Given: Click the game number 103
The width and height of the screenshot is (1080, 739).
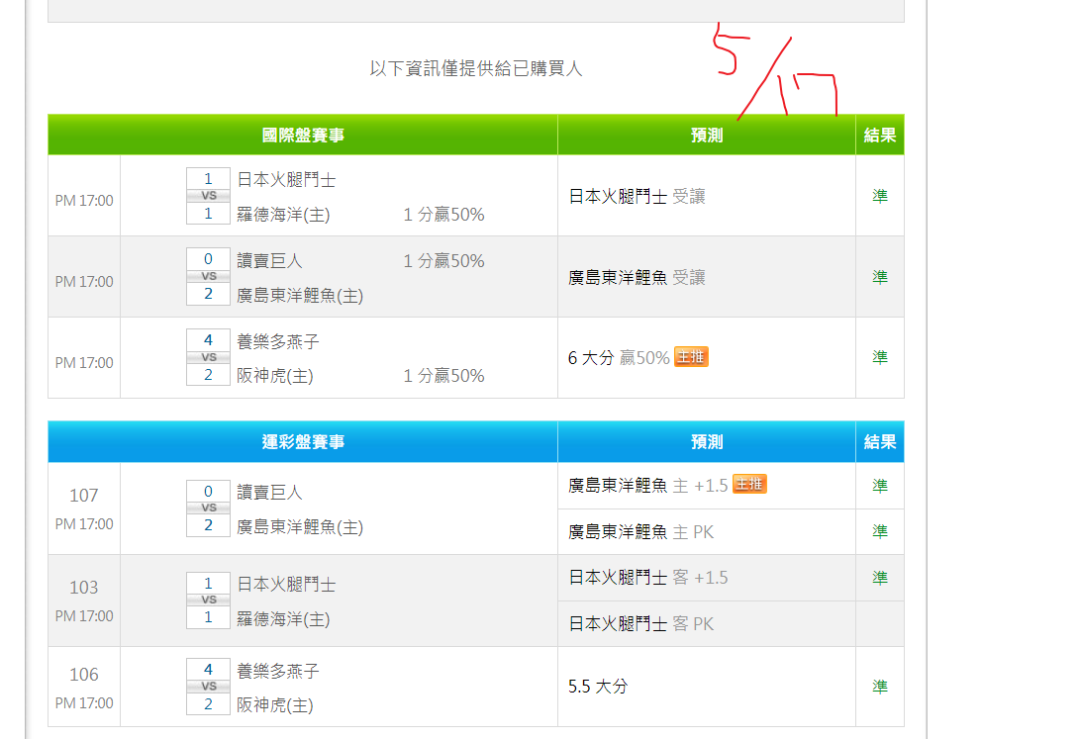Looking at the screenshot, I should click(84, 587).
